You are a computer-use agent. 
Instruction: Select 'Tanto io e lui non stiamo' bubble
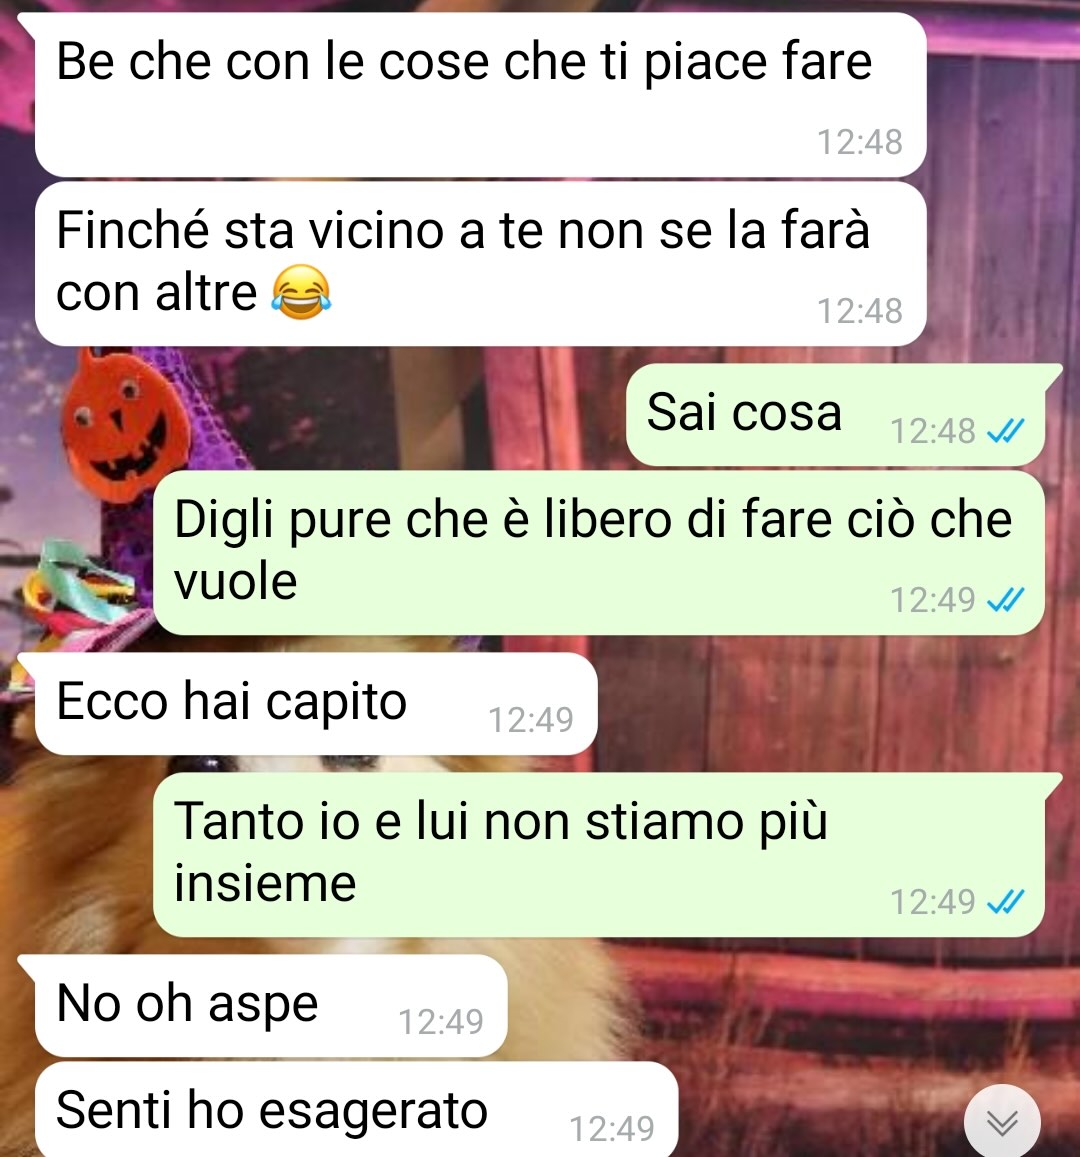[x=598, y=854]
